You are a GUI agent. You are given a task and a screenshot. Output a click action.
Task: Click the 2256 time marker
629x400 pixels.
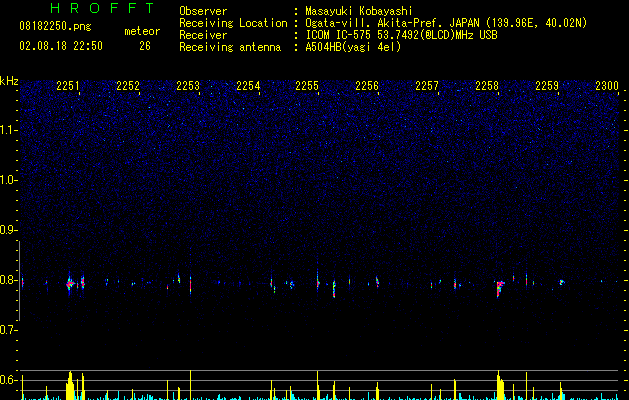(x=367, y=86)
